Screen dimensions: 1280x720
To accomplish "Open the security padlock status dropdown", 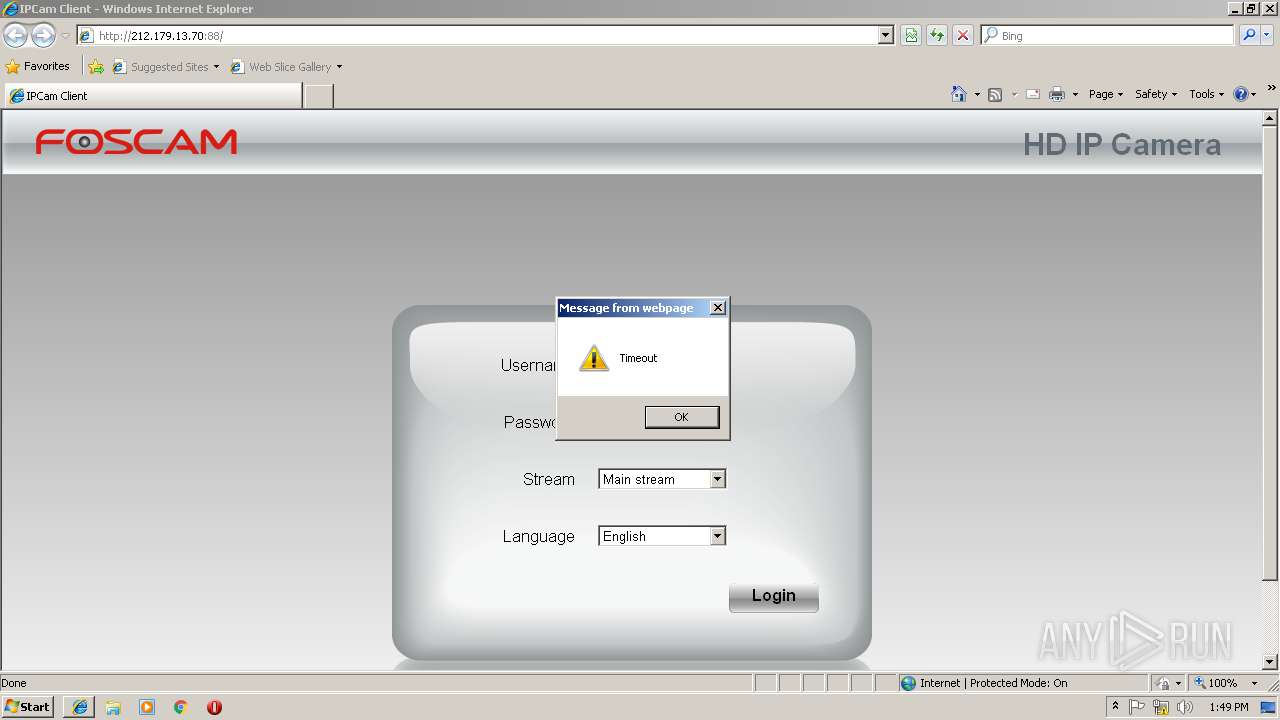I will (1168, 683).
